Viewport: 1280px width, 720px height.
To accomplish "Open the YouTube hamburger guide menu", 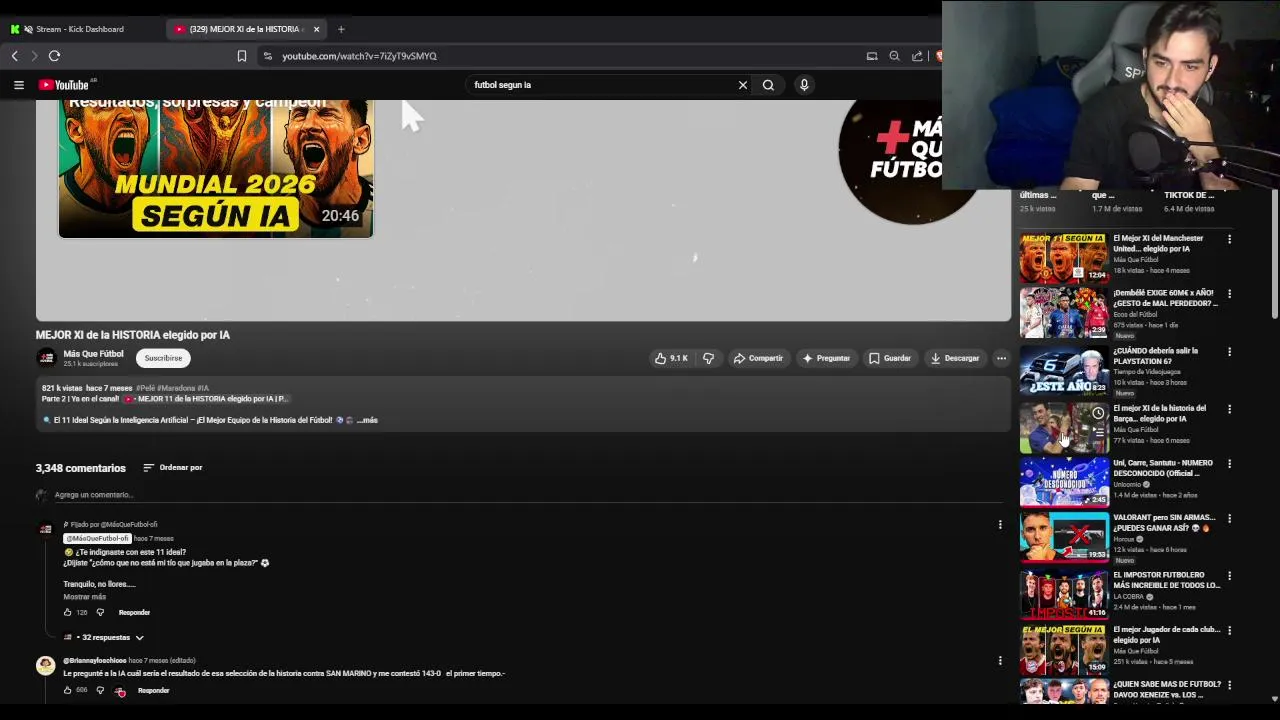I will [18, 85].
